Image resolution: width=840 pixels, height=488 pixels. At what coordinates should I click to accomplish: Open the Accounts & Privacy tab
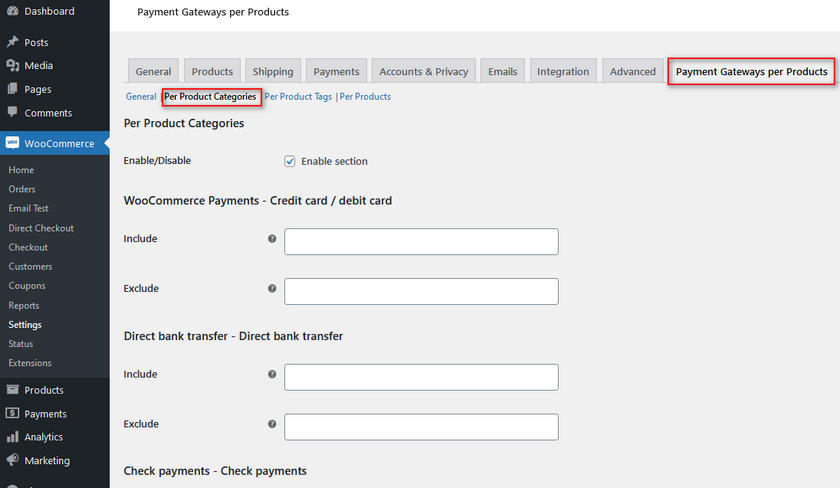click(x=424, y=71)
